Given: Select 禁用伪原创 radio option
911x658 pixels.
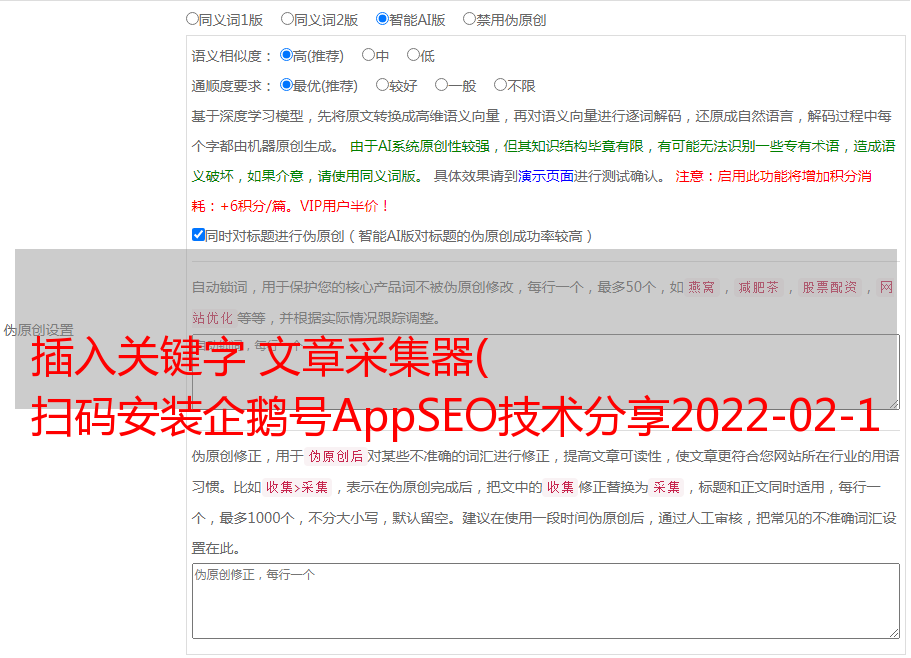Looking at the screenshot, I should click(x=469, y=19).
